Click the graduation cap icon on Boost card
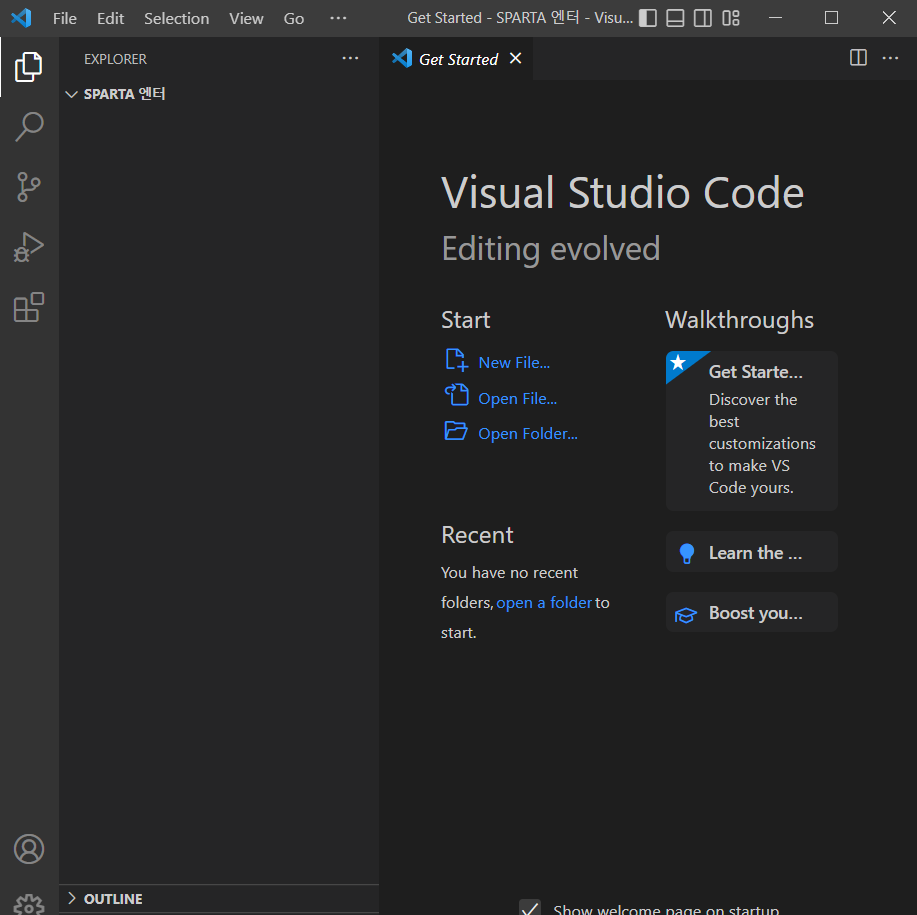917x915 pixels. 685,615
